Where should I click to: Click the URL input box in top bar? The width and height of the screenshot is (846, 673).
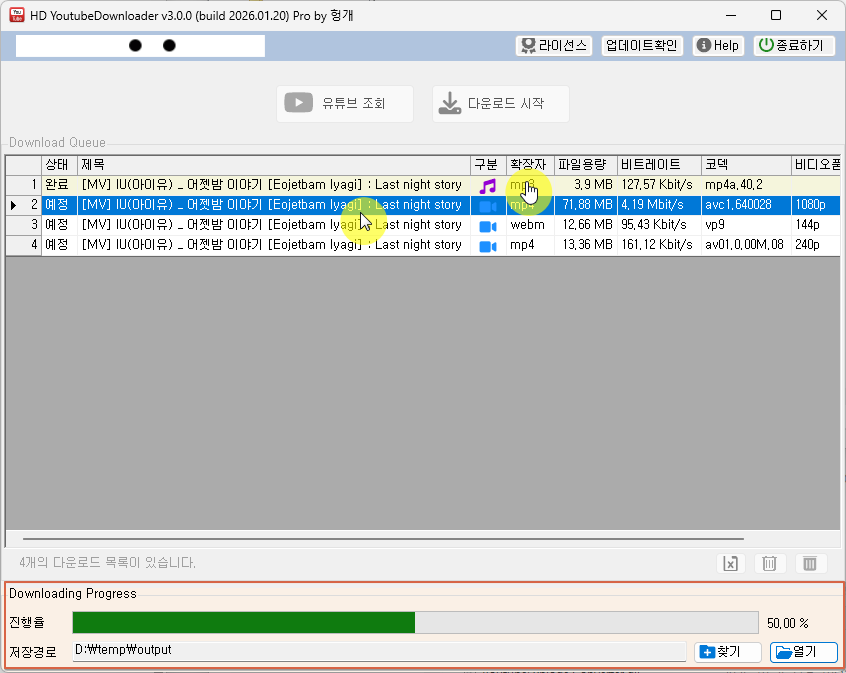click(x=140, y=46)
